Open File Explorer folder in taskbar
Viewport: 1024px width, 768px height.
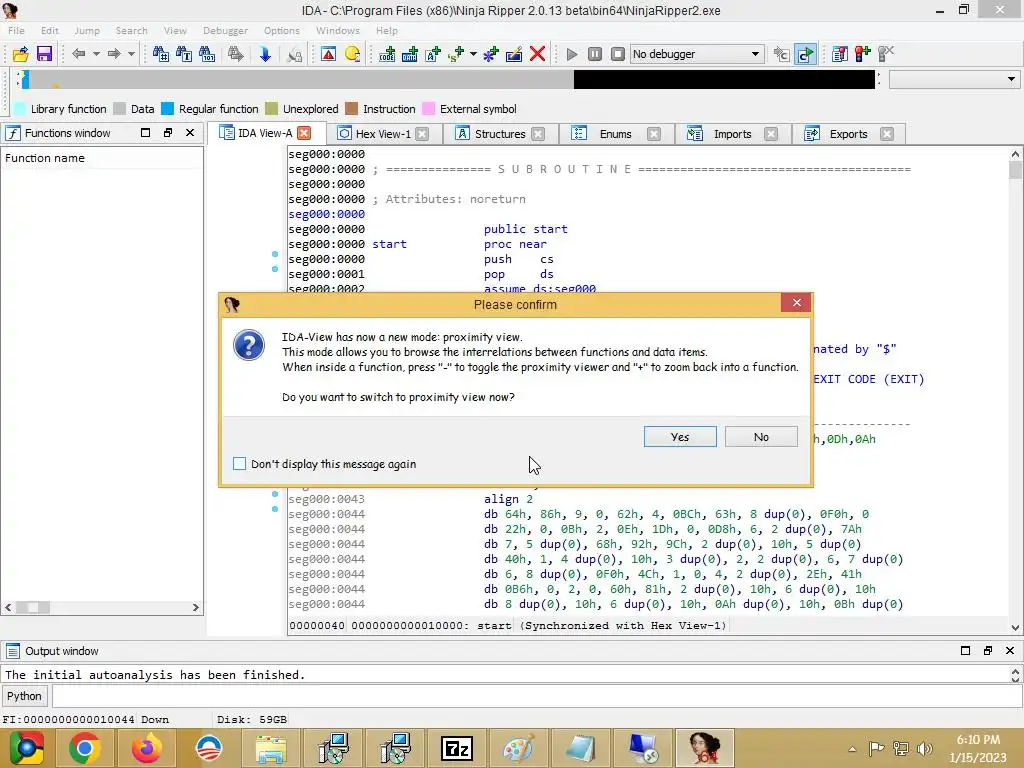(x=271, y=748)
